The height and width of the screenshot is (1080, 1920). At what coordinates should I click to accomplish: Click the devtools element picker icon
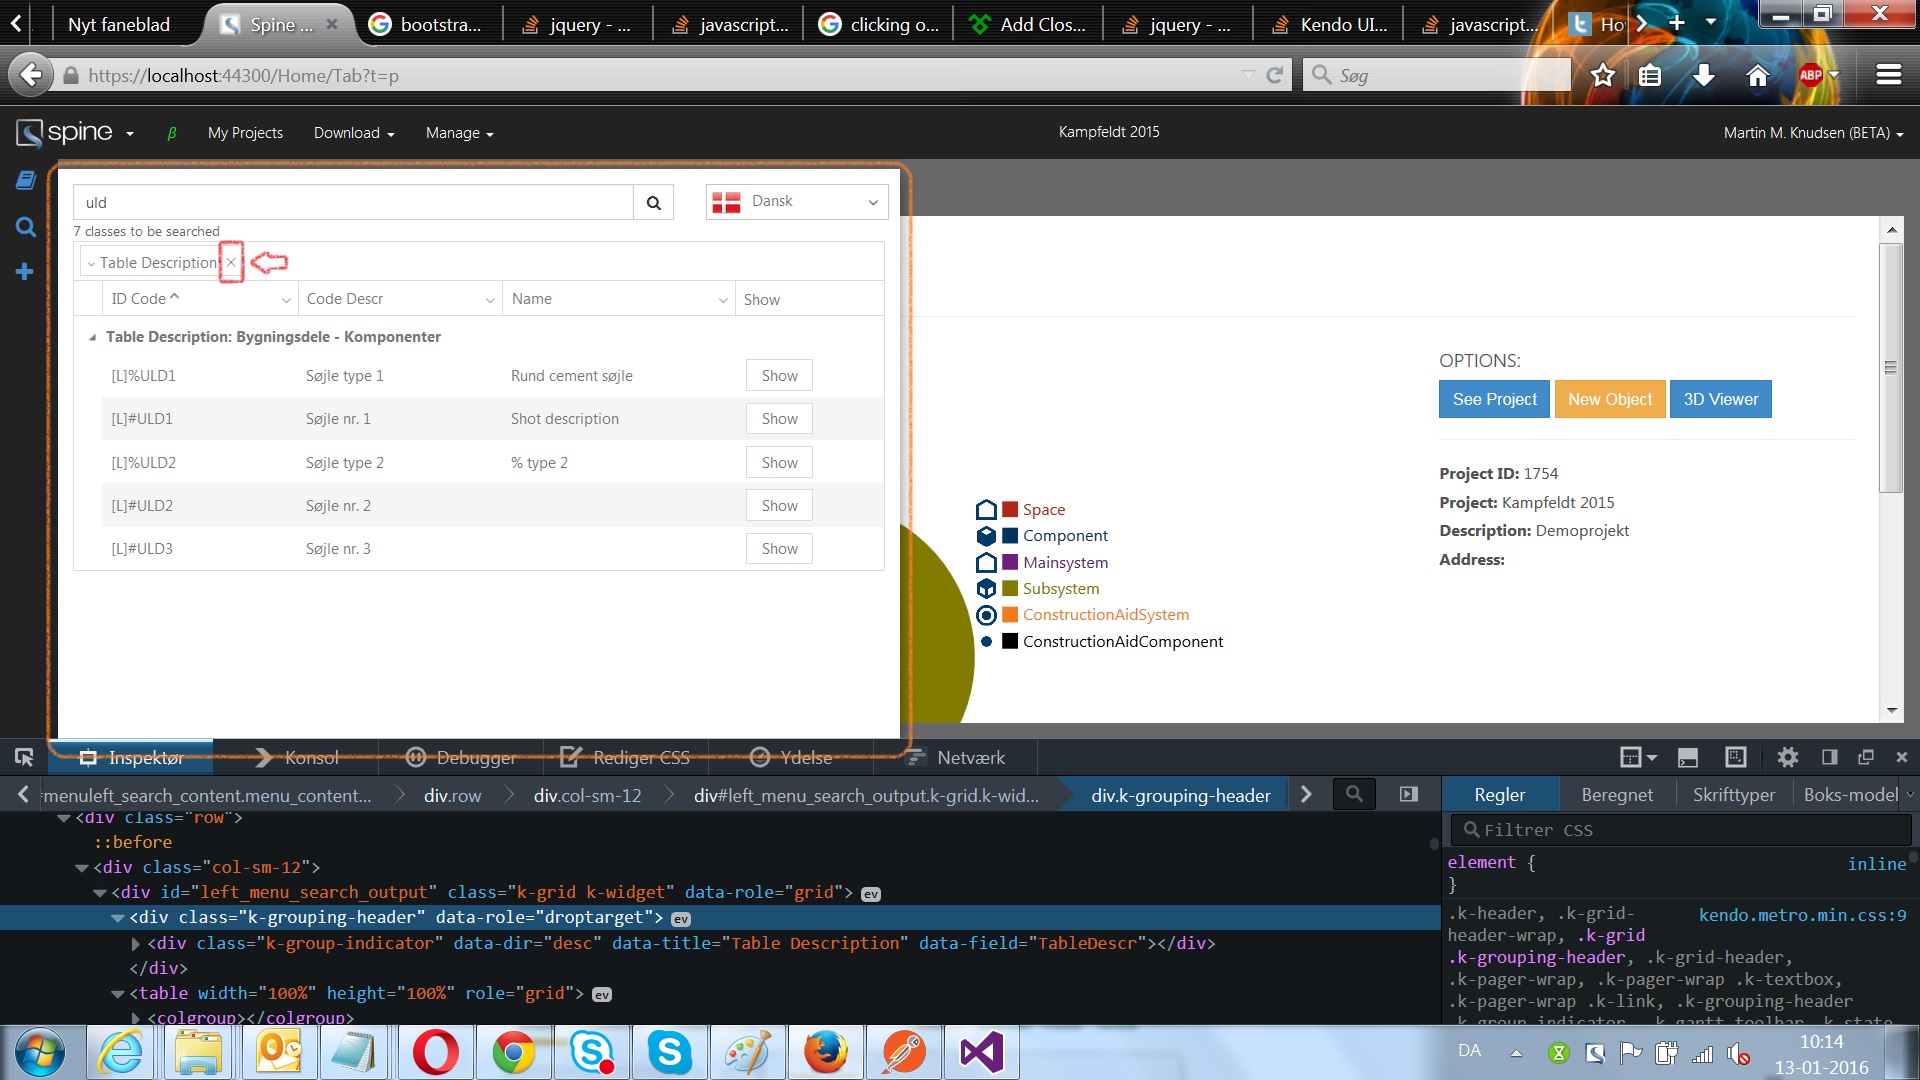24,757
